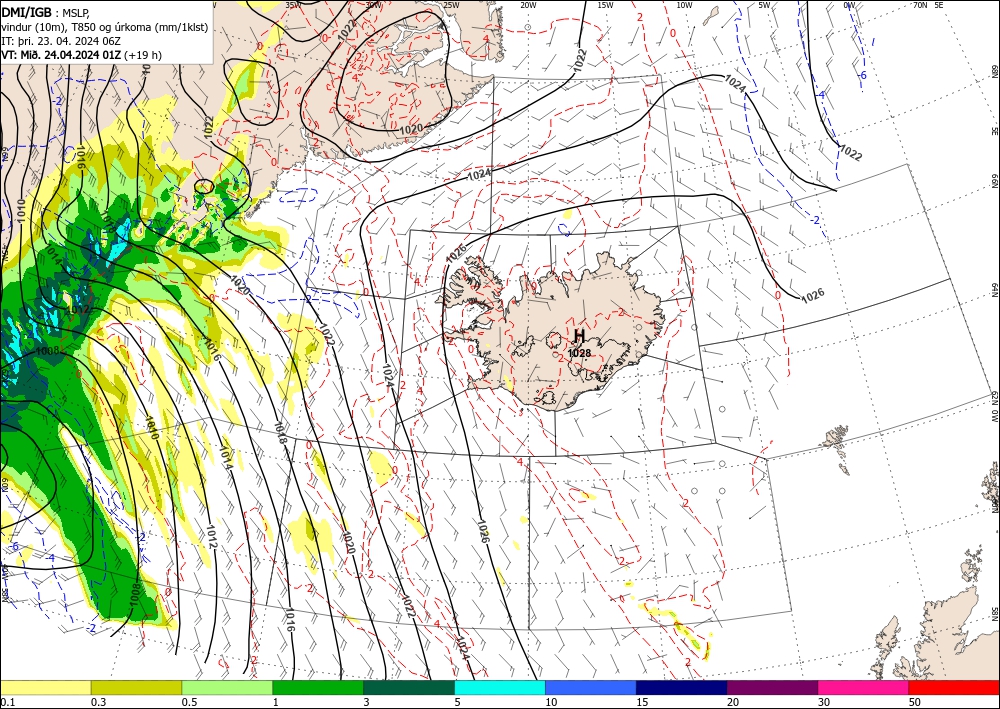
Task: Select the '1028' pressure value under H
Action: coord(579,353)
